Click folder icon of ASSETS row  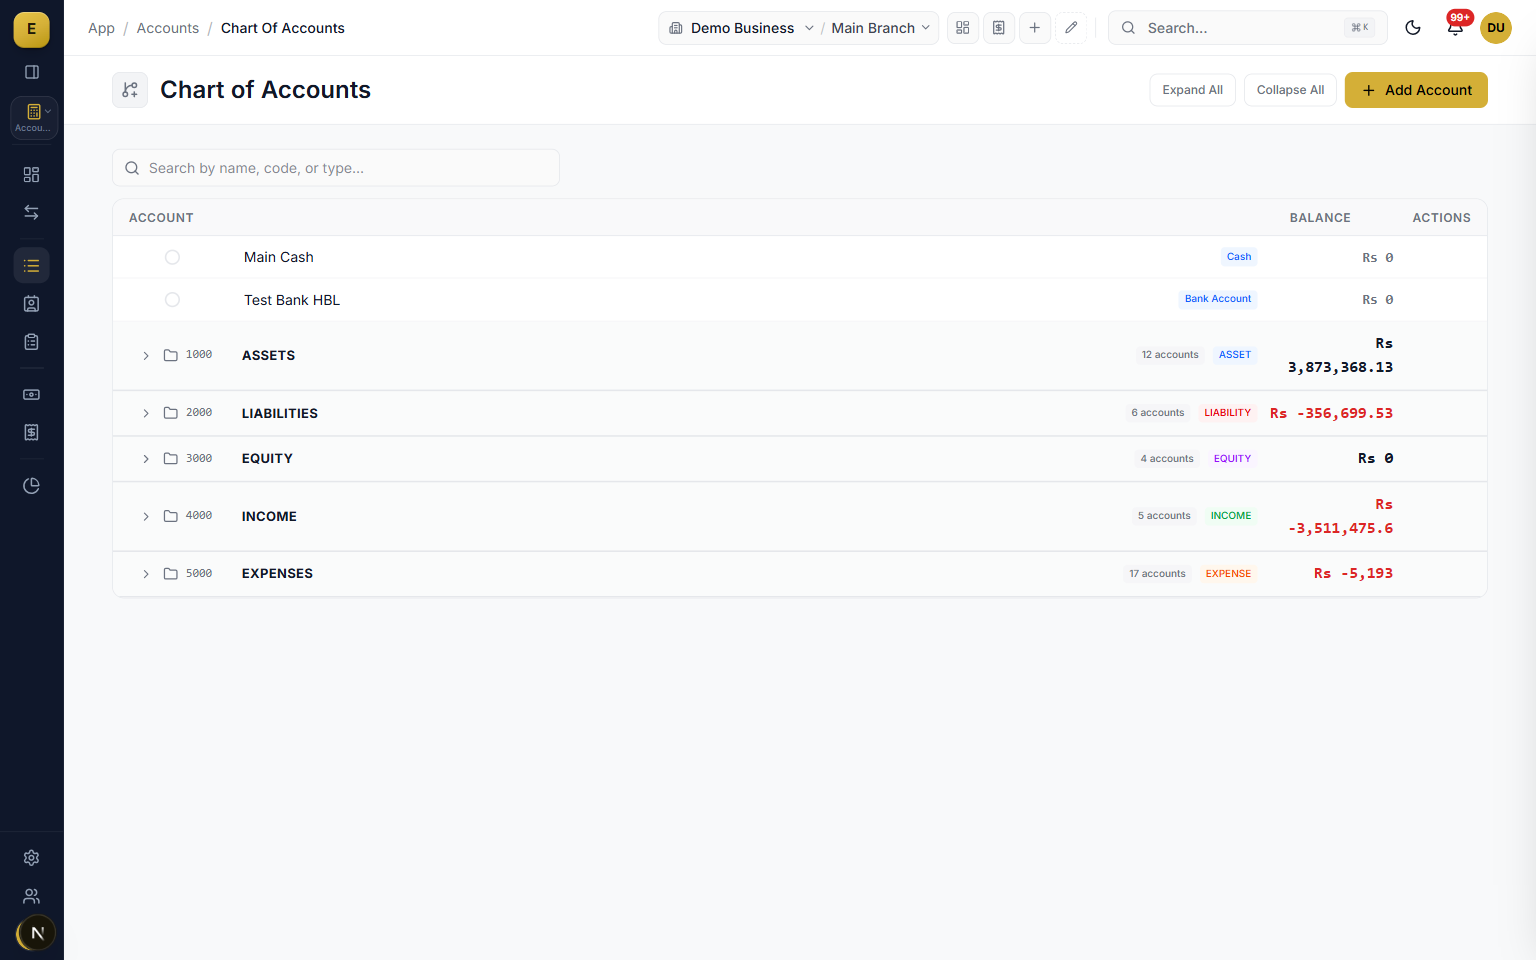(171, 356)
